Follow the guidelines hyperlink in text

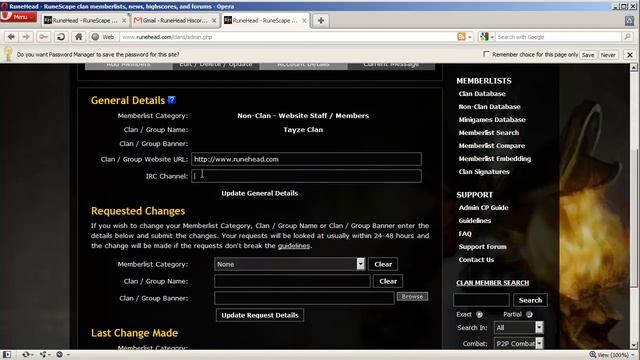point(294,246)
